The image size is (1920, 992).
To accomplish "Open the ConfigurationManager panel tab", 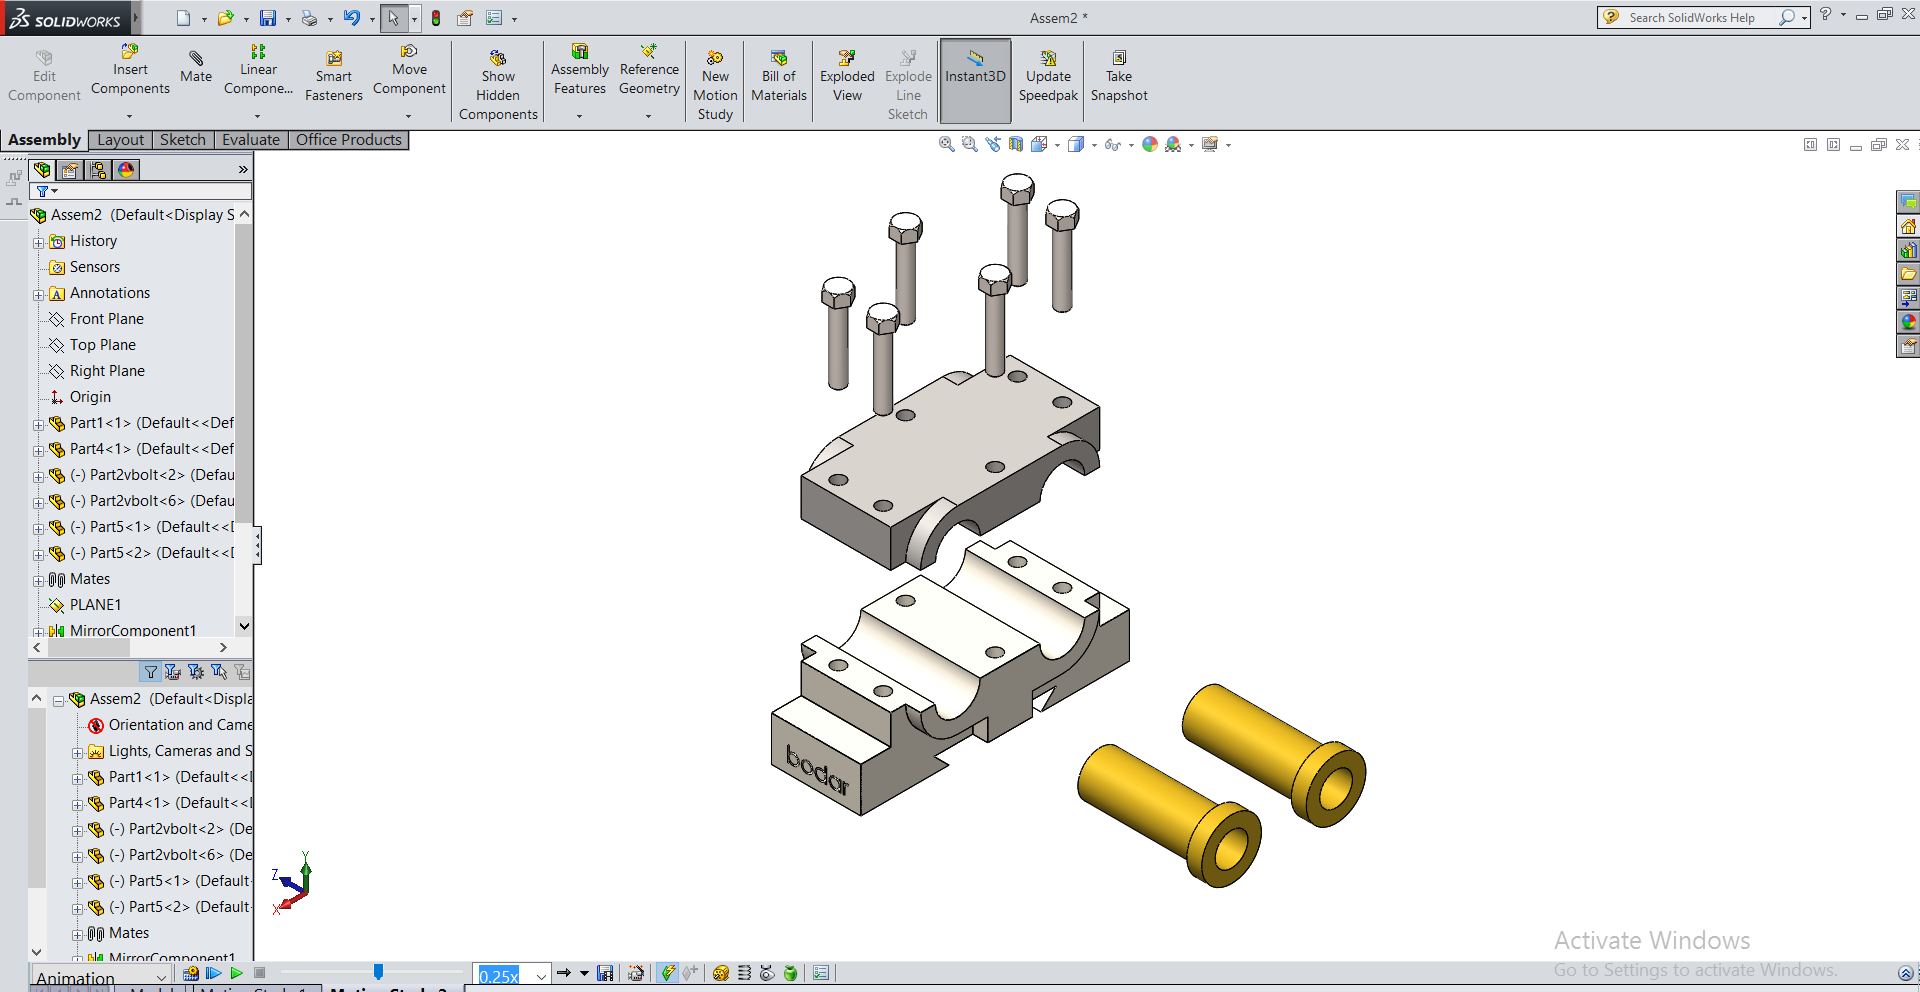I will tap(98, 170).
